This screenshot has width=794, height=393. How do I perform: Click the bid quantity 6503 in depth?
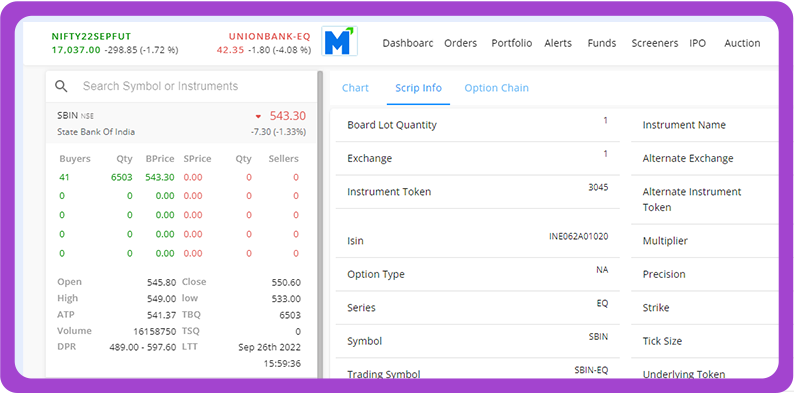coord(122,177)
